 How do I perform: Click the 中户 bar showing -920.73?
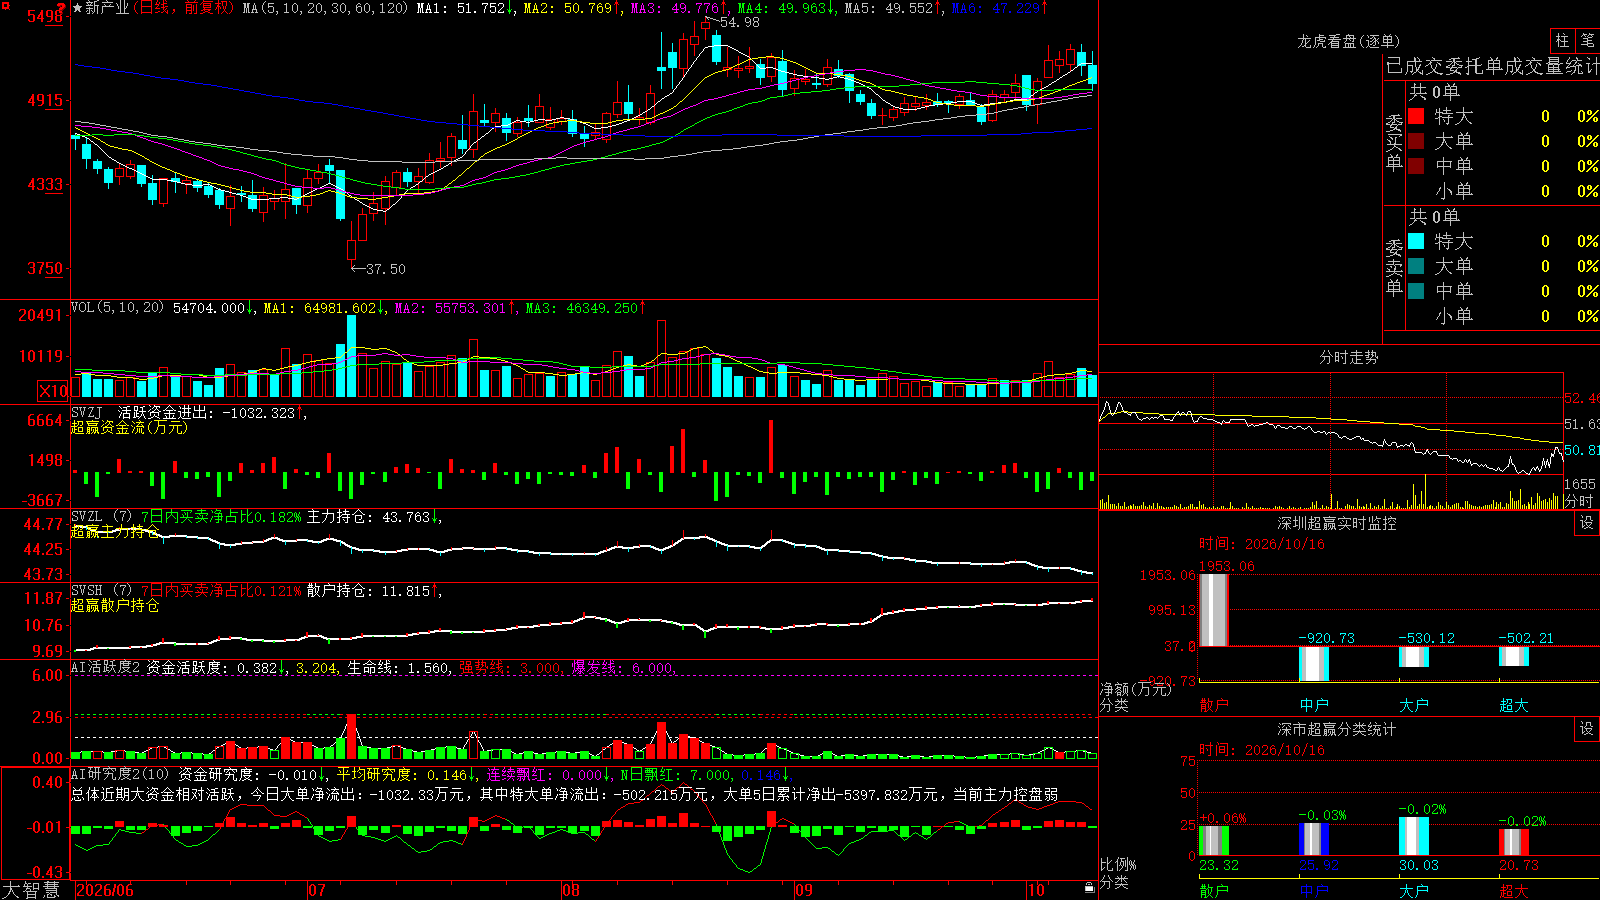tap(1313, 664)
